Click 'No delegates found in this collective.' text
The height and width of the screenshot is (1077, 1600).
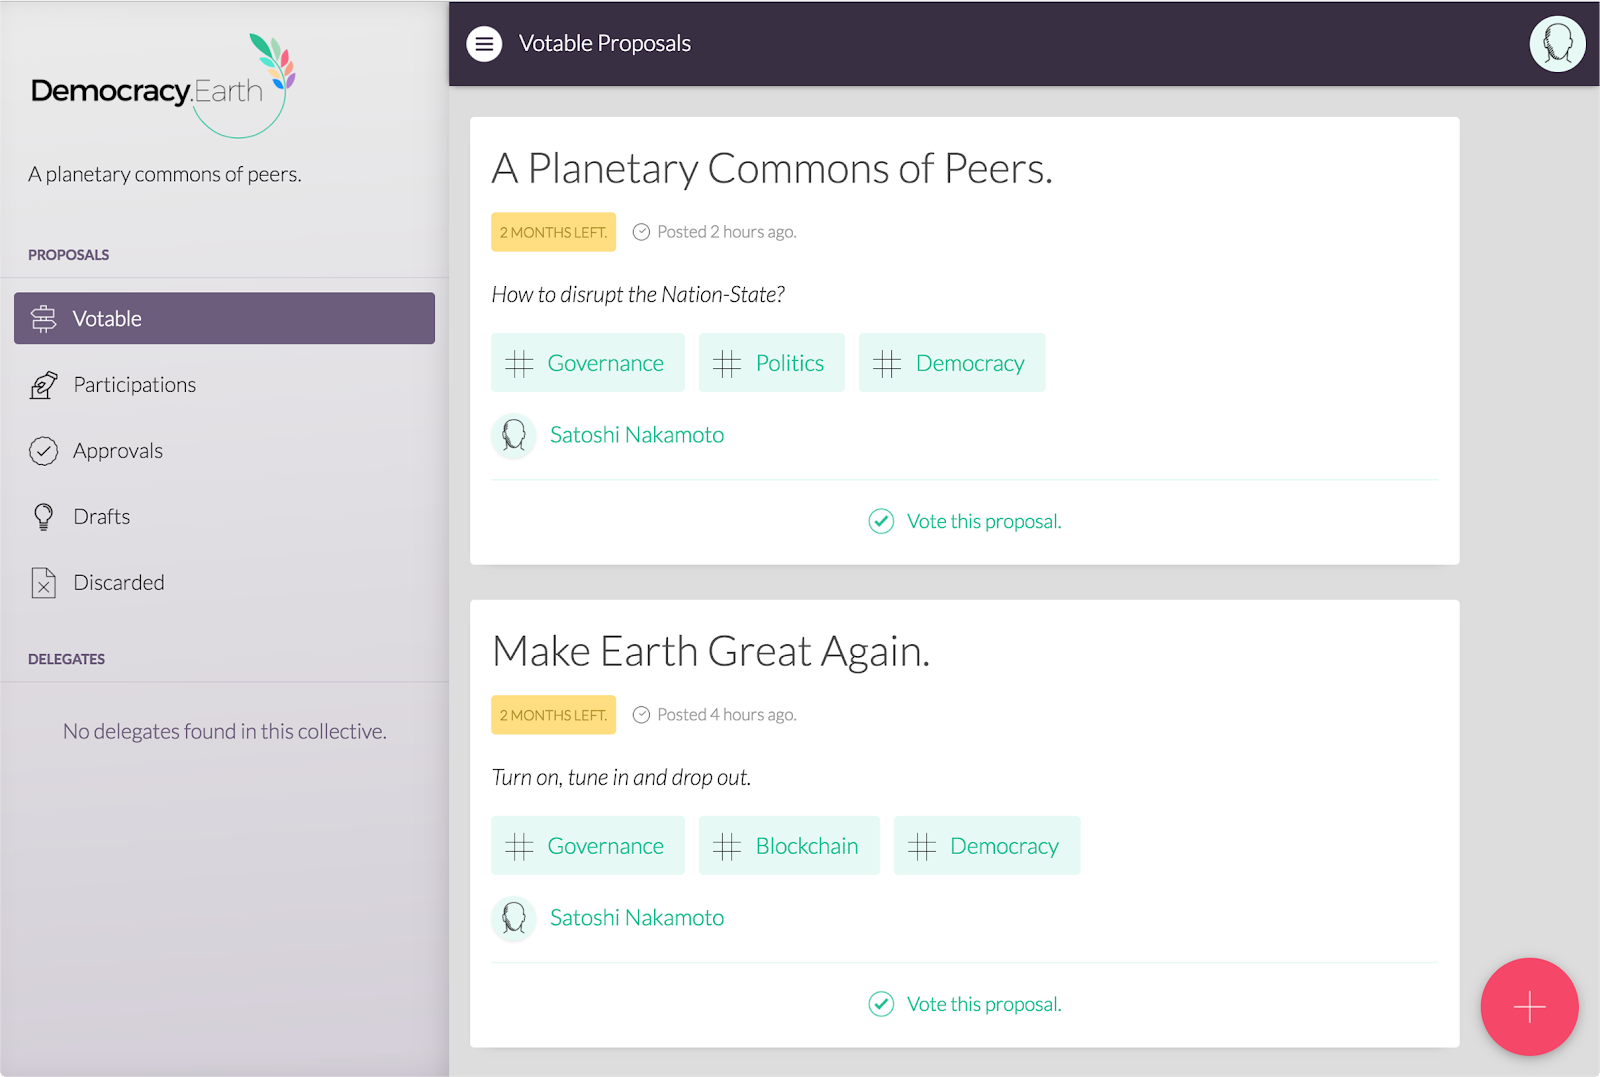coord(225,732)
